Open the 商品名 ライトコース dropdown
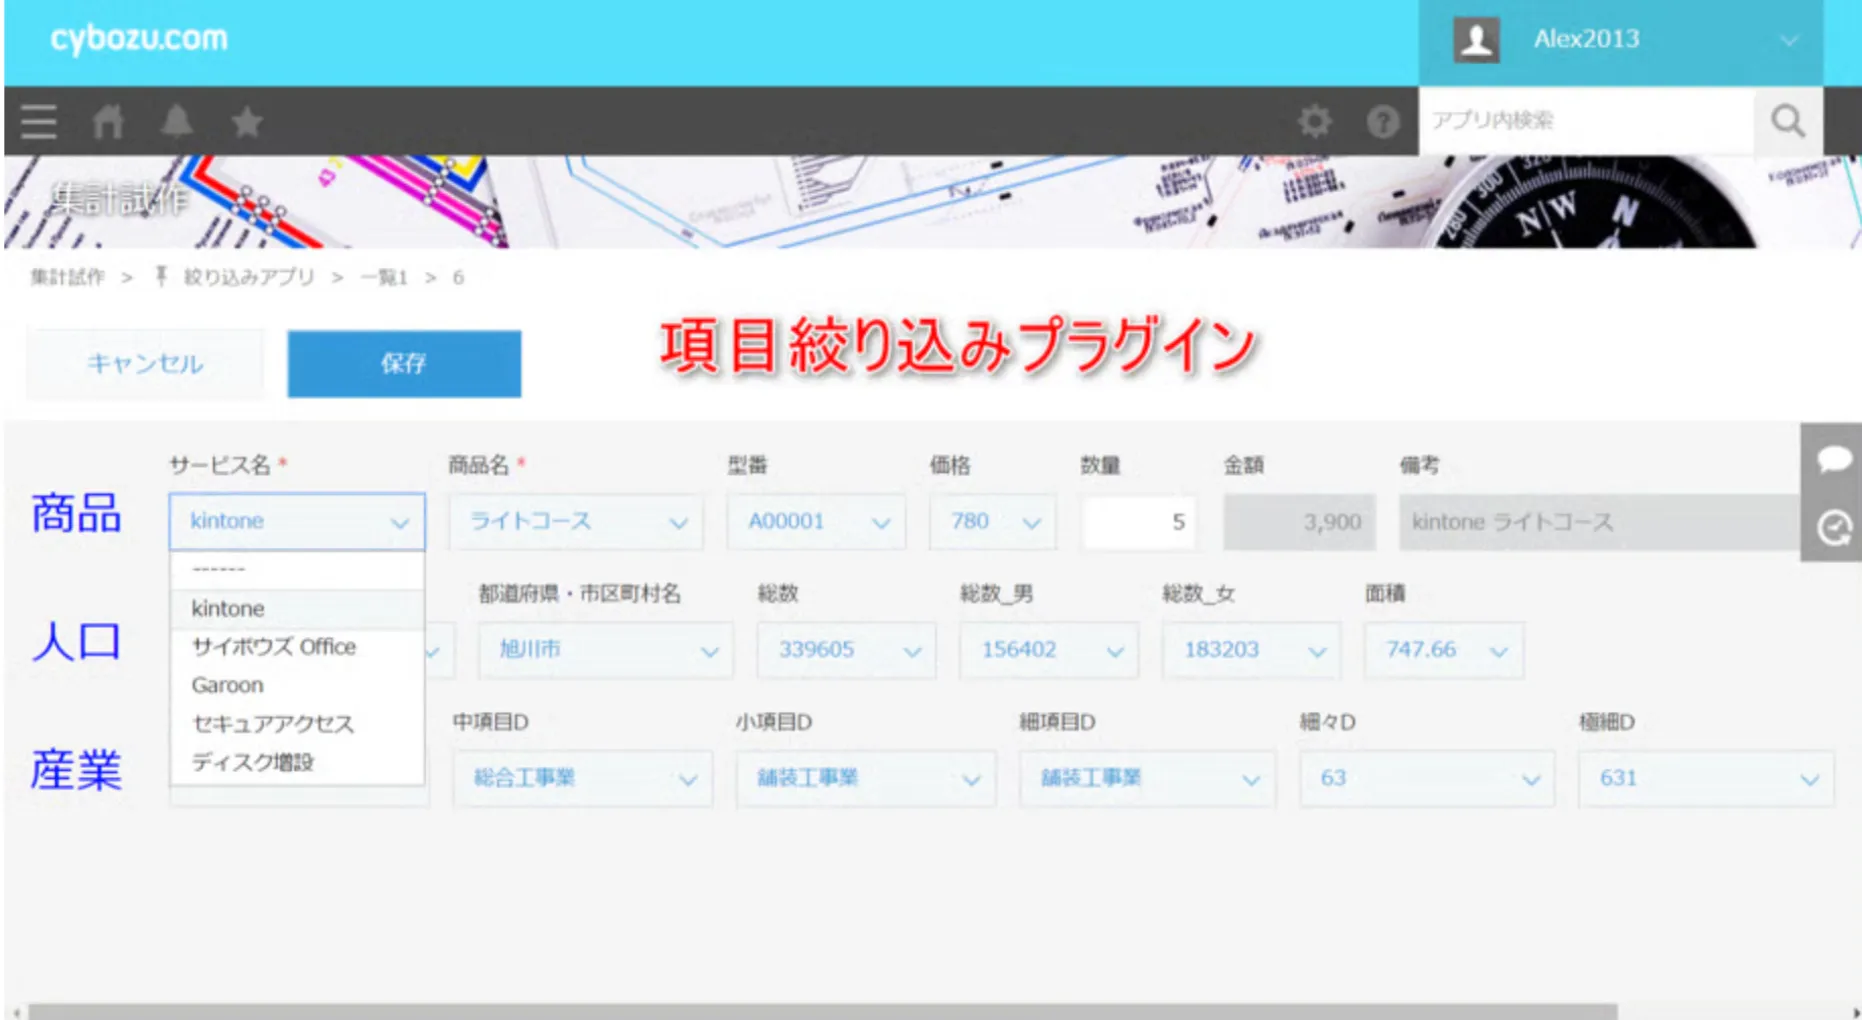1862x1020 pixels. pos(576,522)
